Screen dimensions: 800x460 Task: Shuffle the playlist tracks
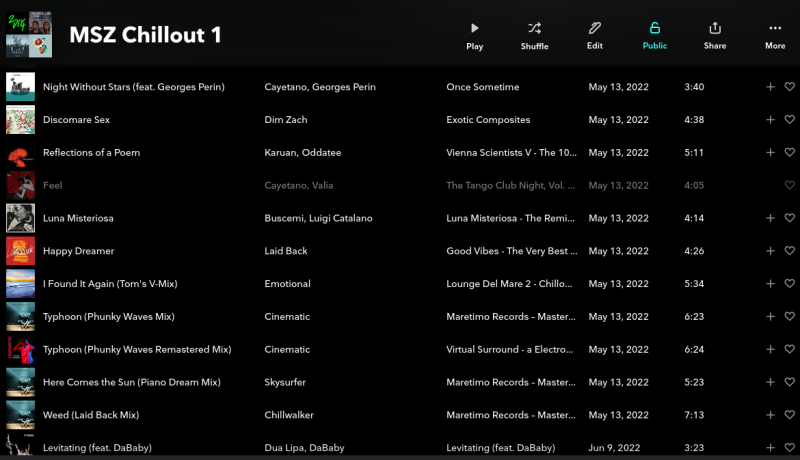coord(534,36)
